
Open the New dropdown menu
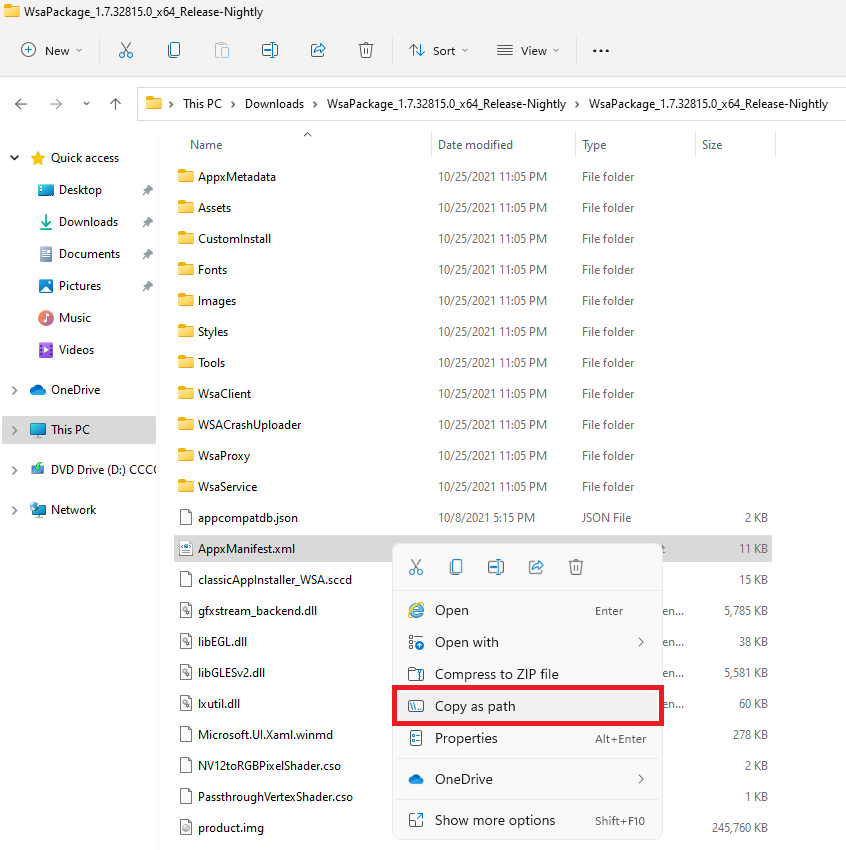click(51, 50)
